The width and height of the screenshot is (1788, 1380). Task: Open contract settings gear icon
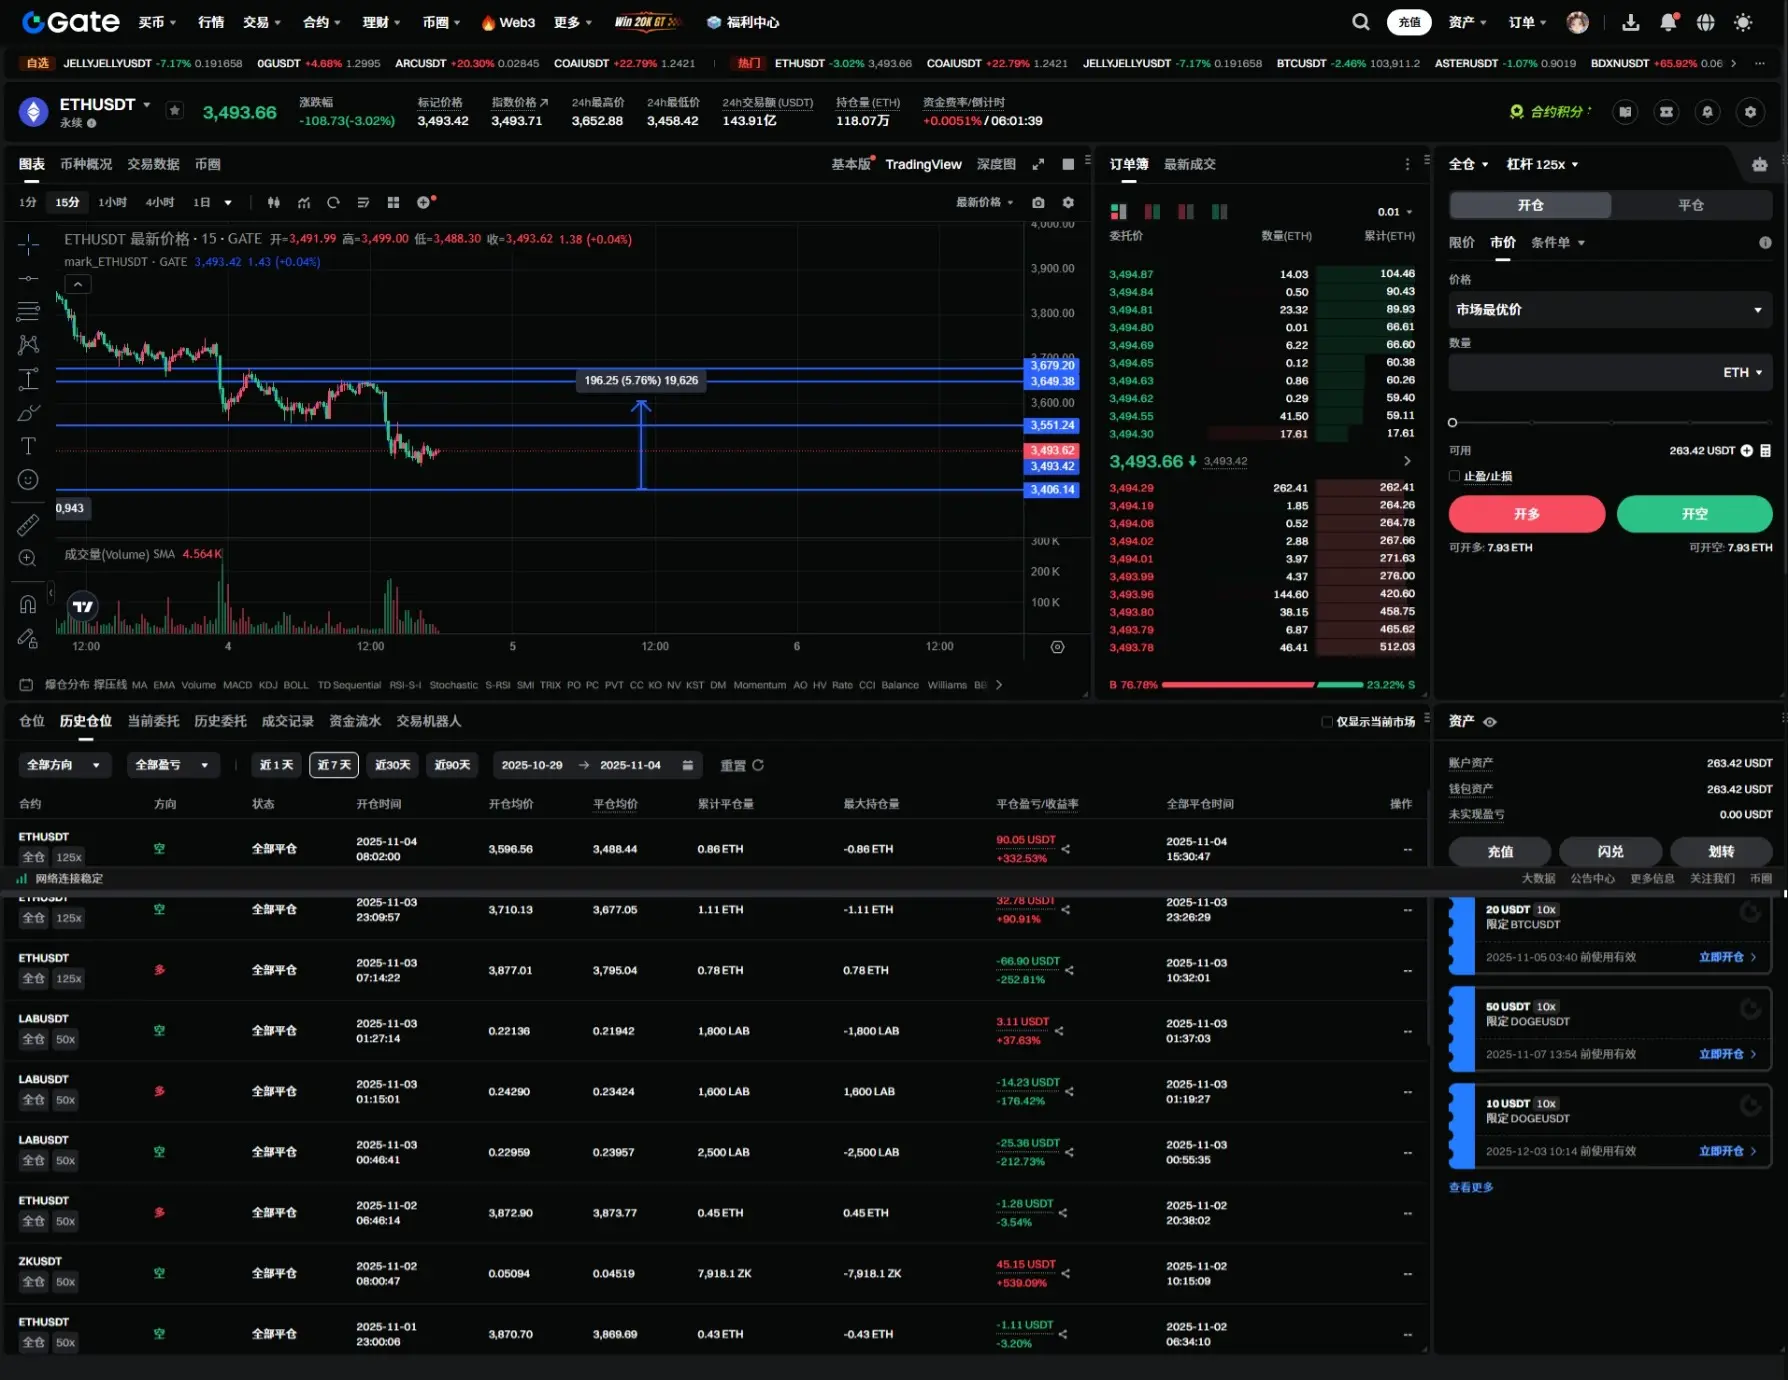(1750, 112)
